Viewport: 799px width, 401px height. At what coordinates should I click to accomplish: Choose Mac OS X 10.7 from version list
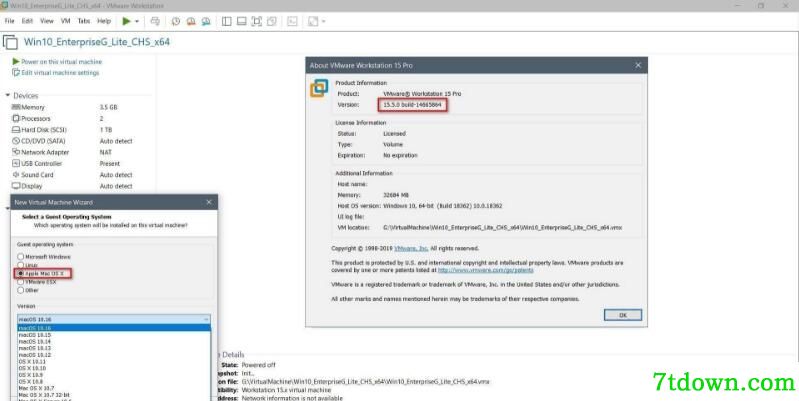coord(114,388)
